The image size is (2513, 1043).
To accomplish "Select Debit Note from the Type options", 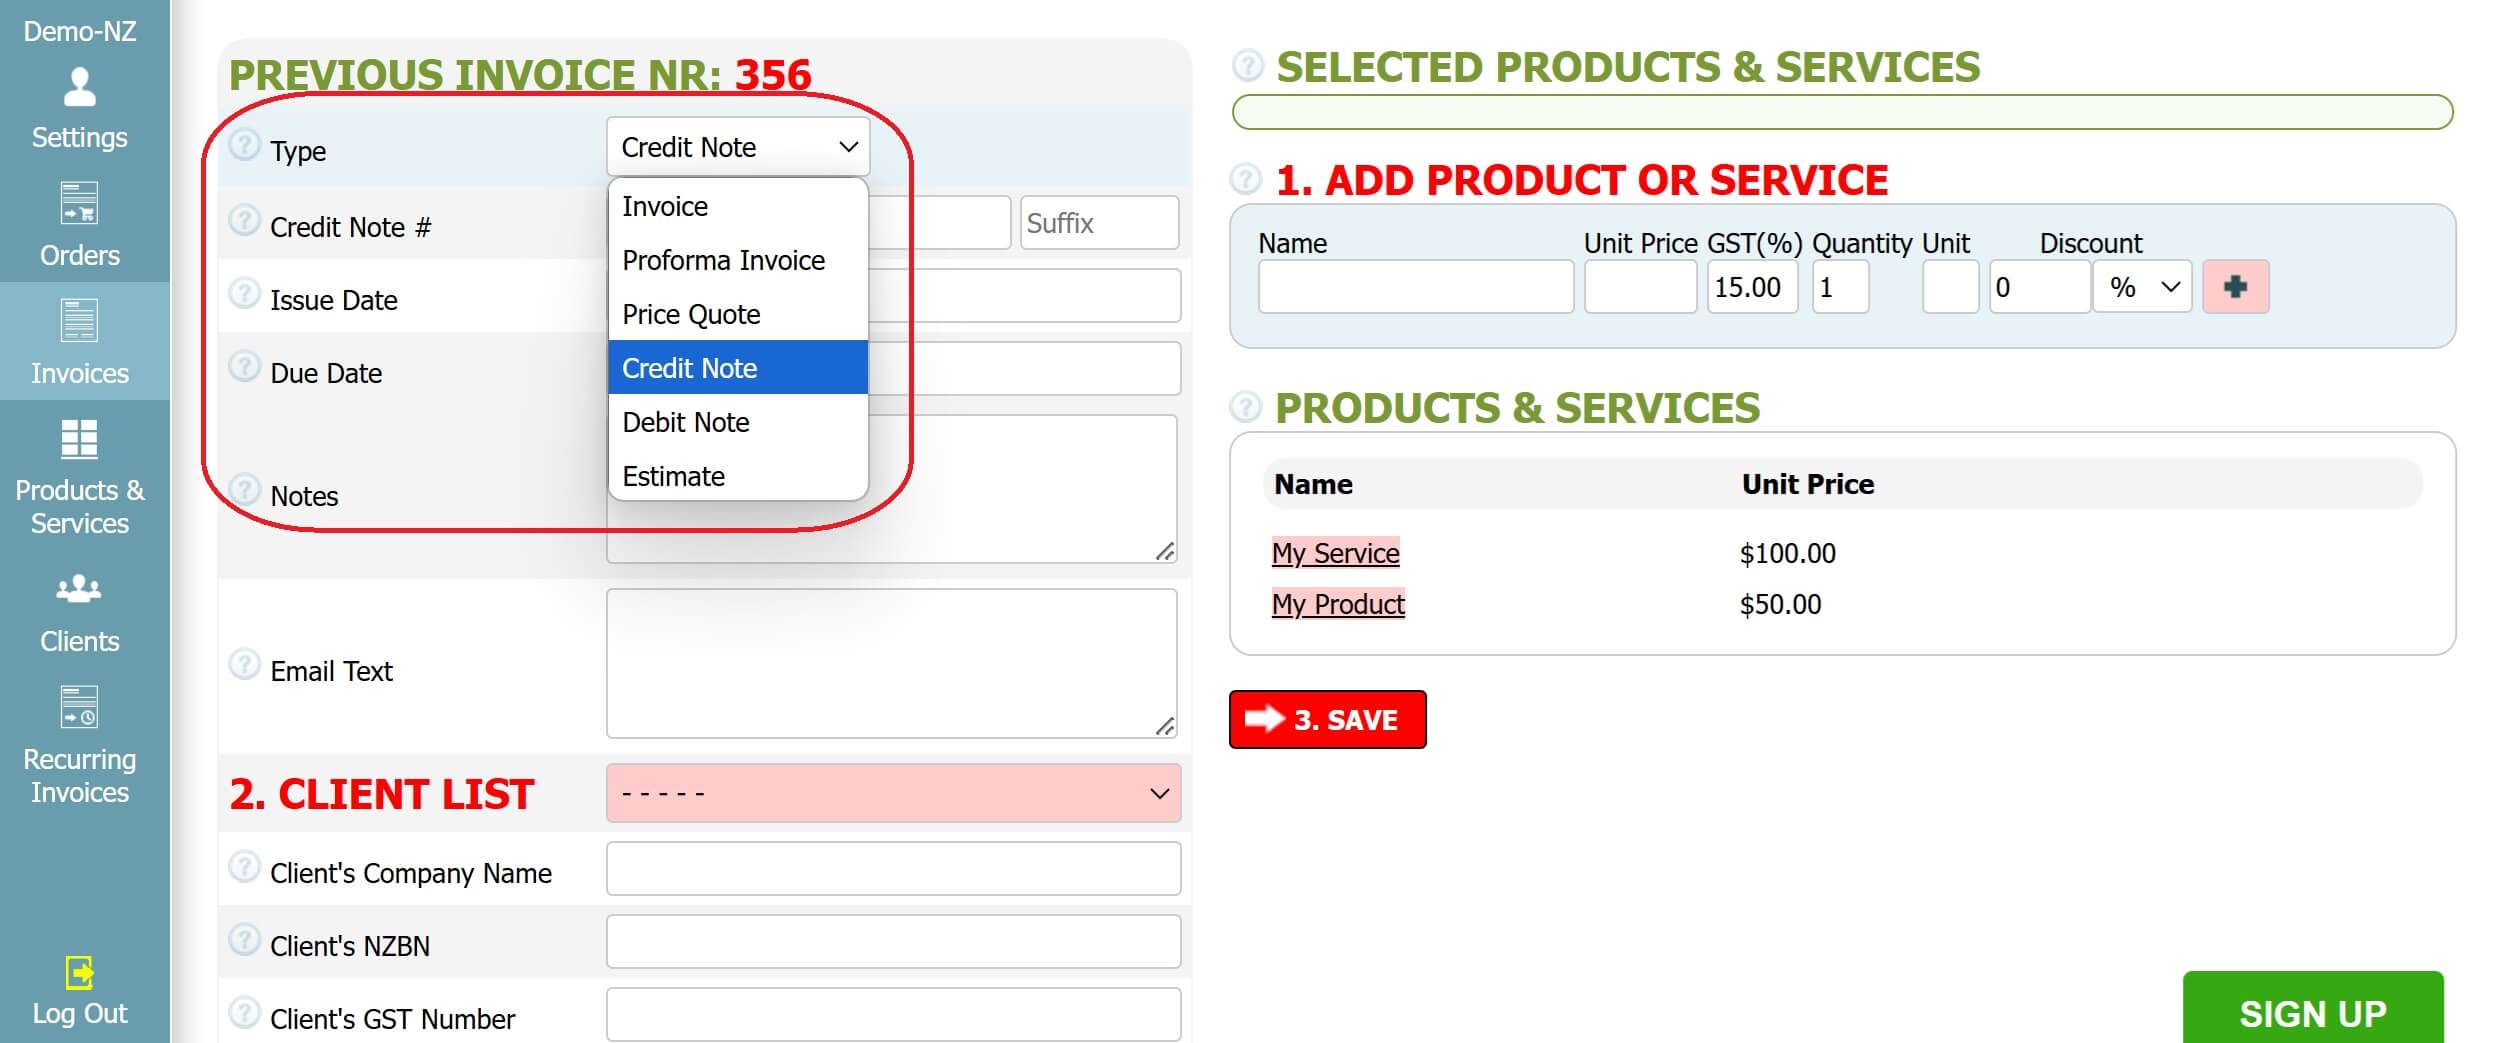I will [686, 422].
